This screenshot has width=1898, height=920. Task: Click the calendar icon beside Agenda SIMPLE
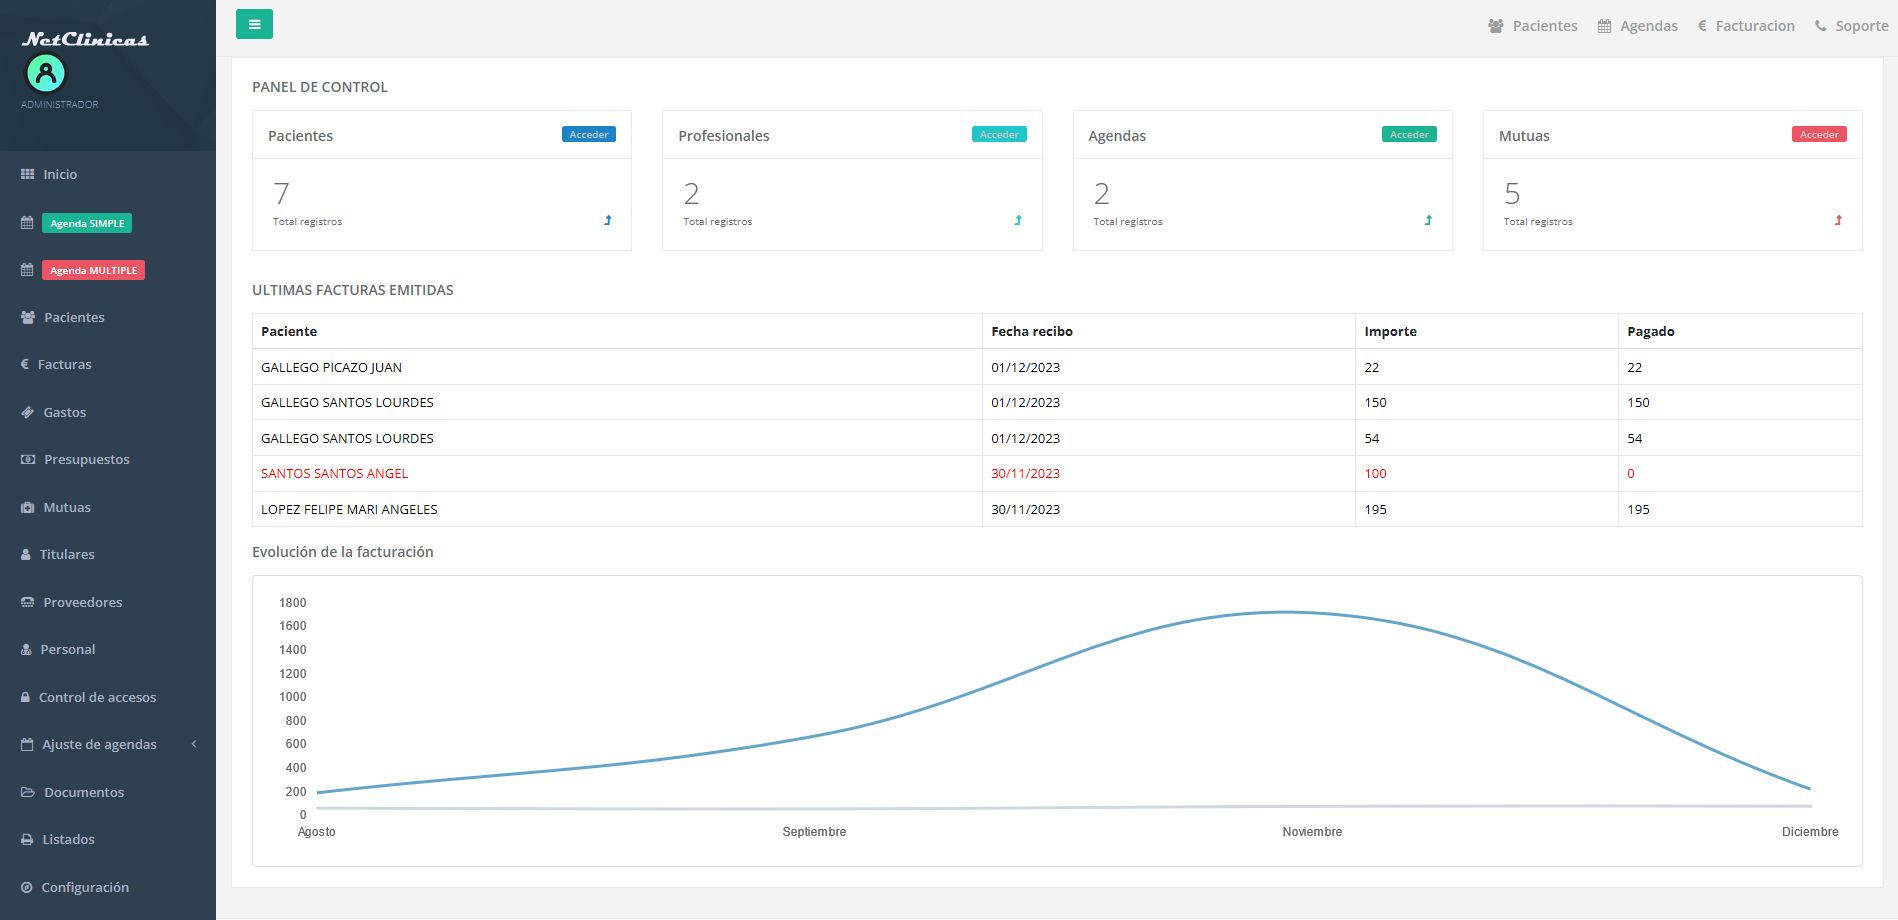(27, 223)
